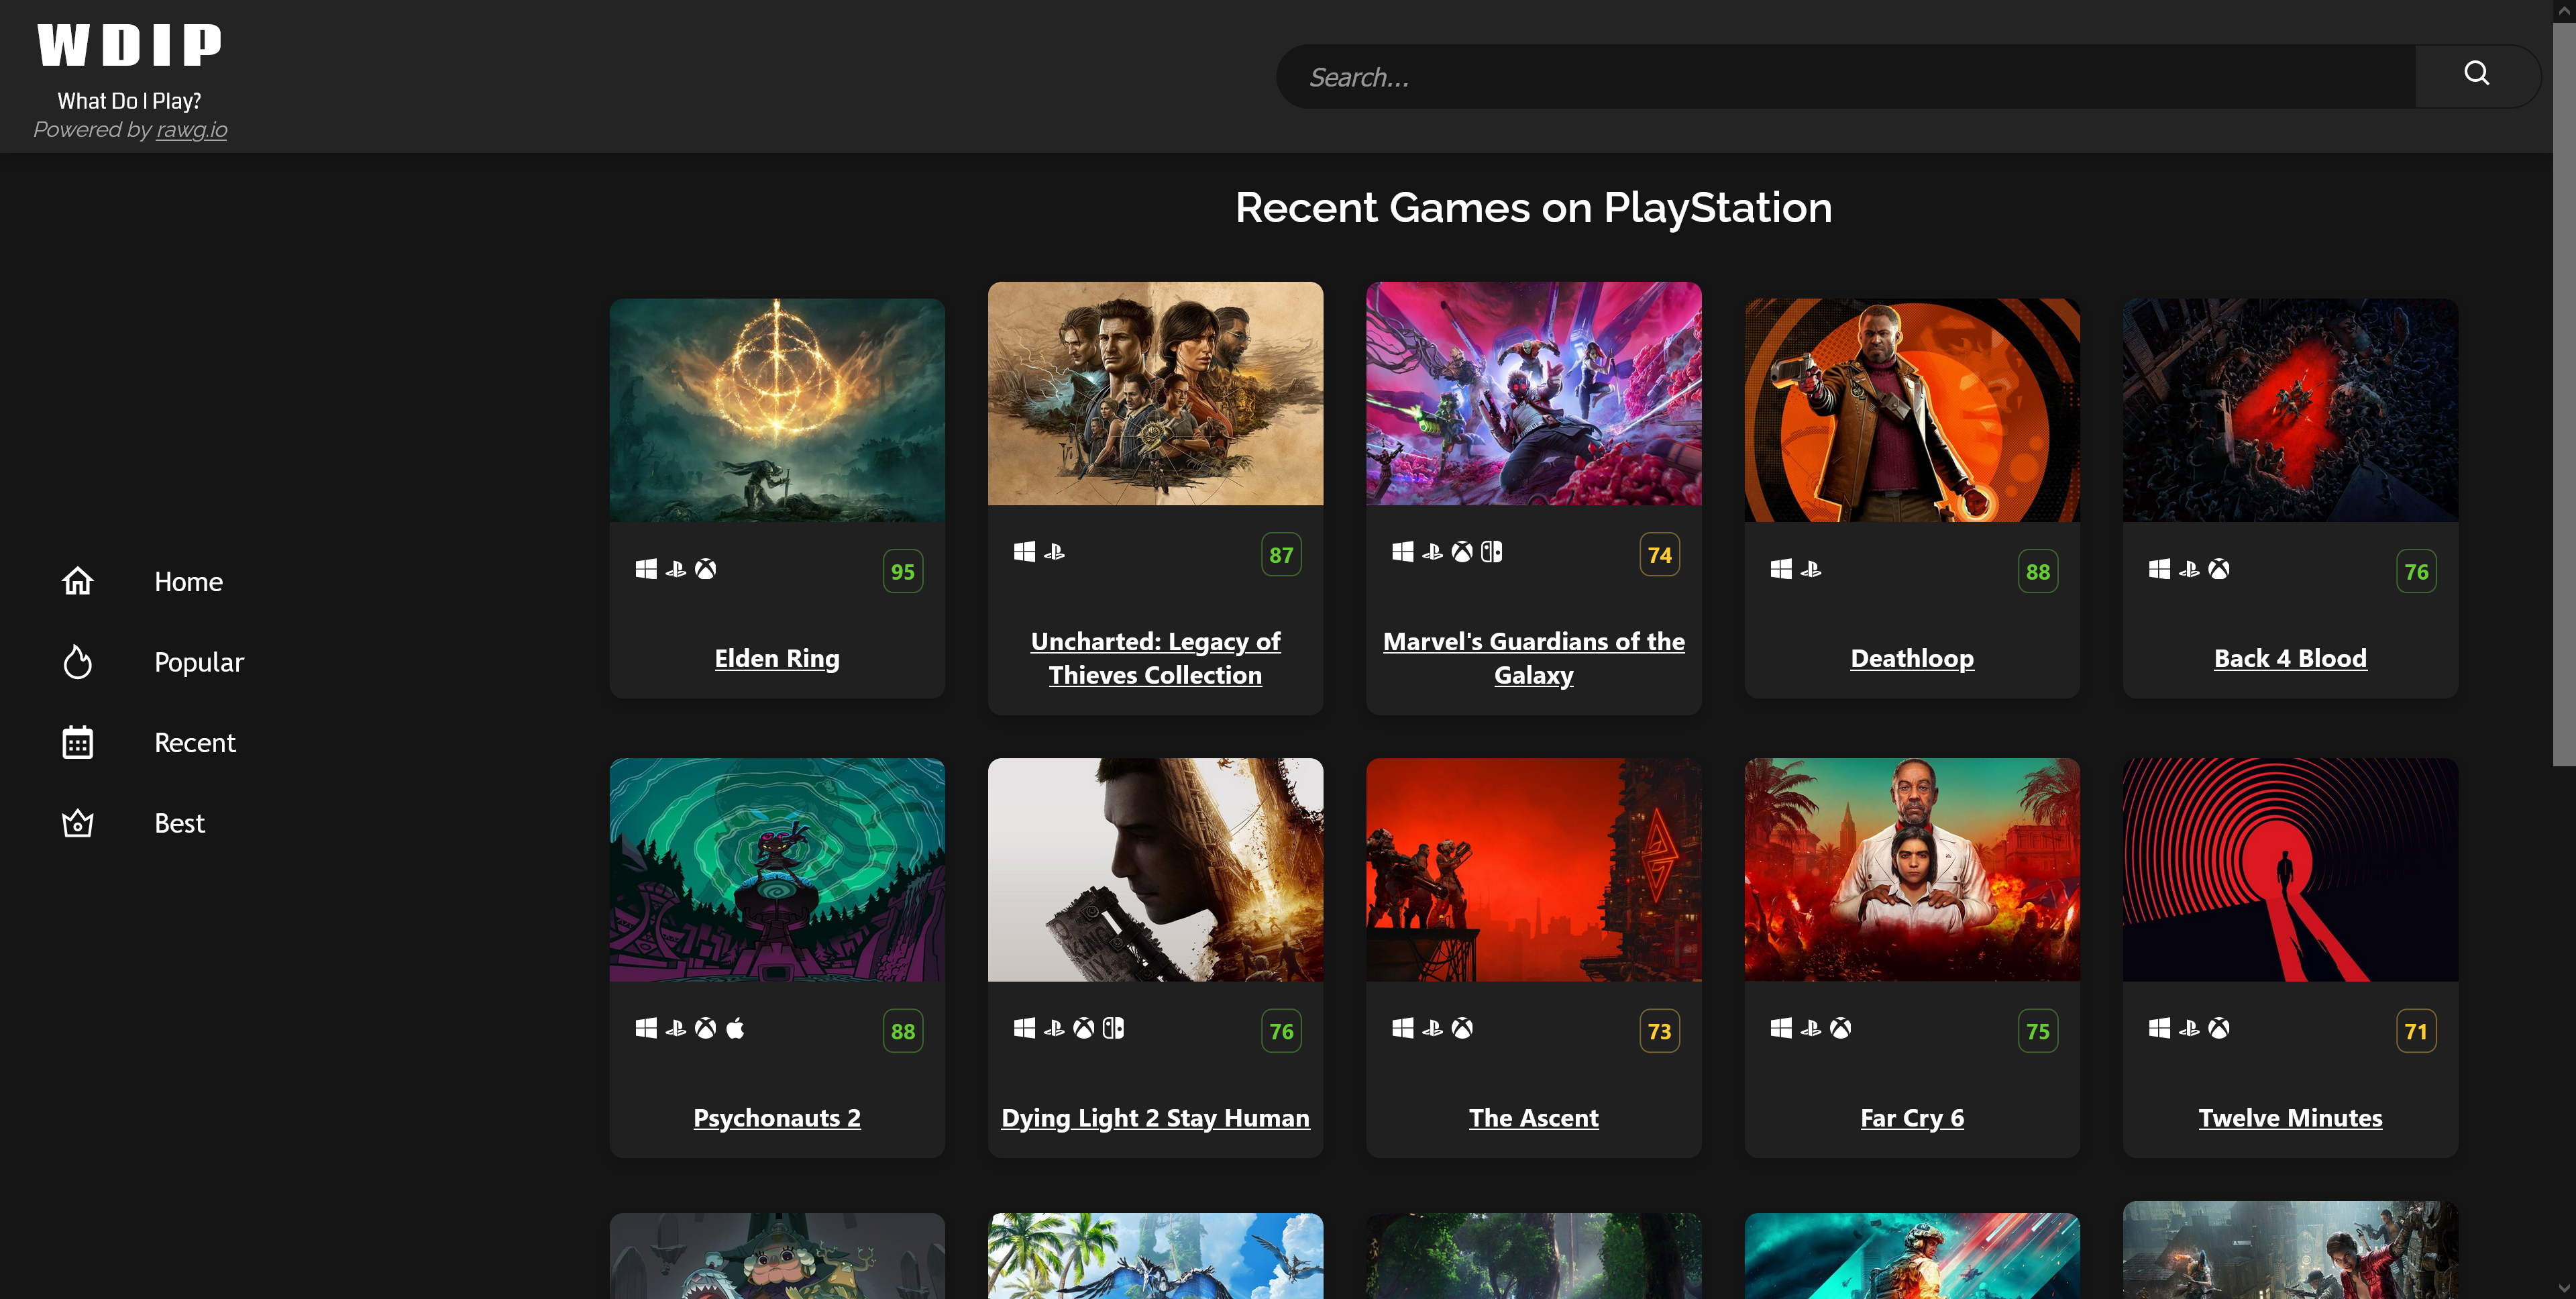Click the page vertical scrollbar thumb
The image size is (2576, 1299).
coord(2564,395)
